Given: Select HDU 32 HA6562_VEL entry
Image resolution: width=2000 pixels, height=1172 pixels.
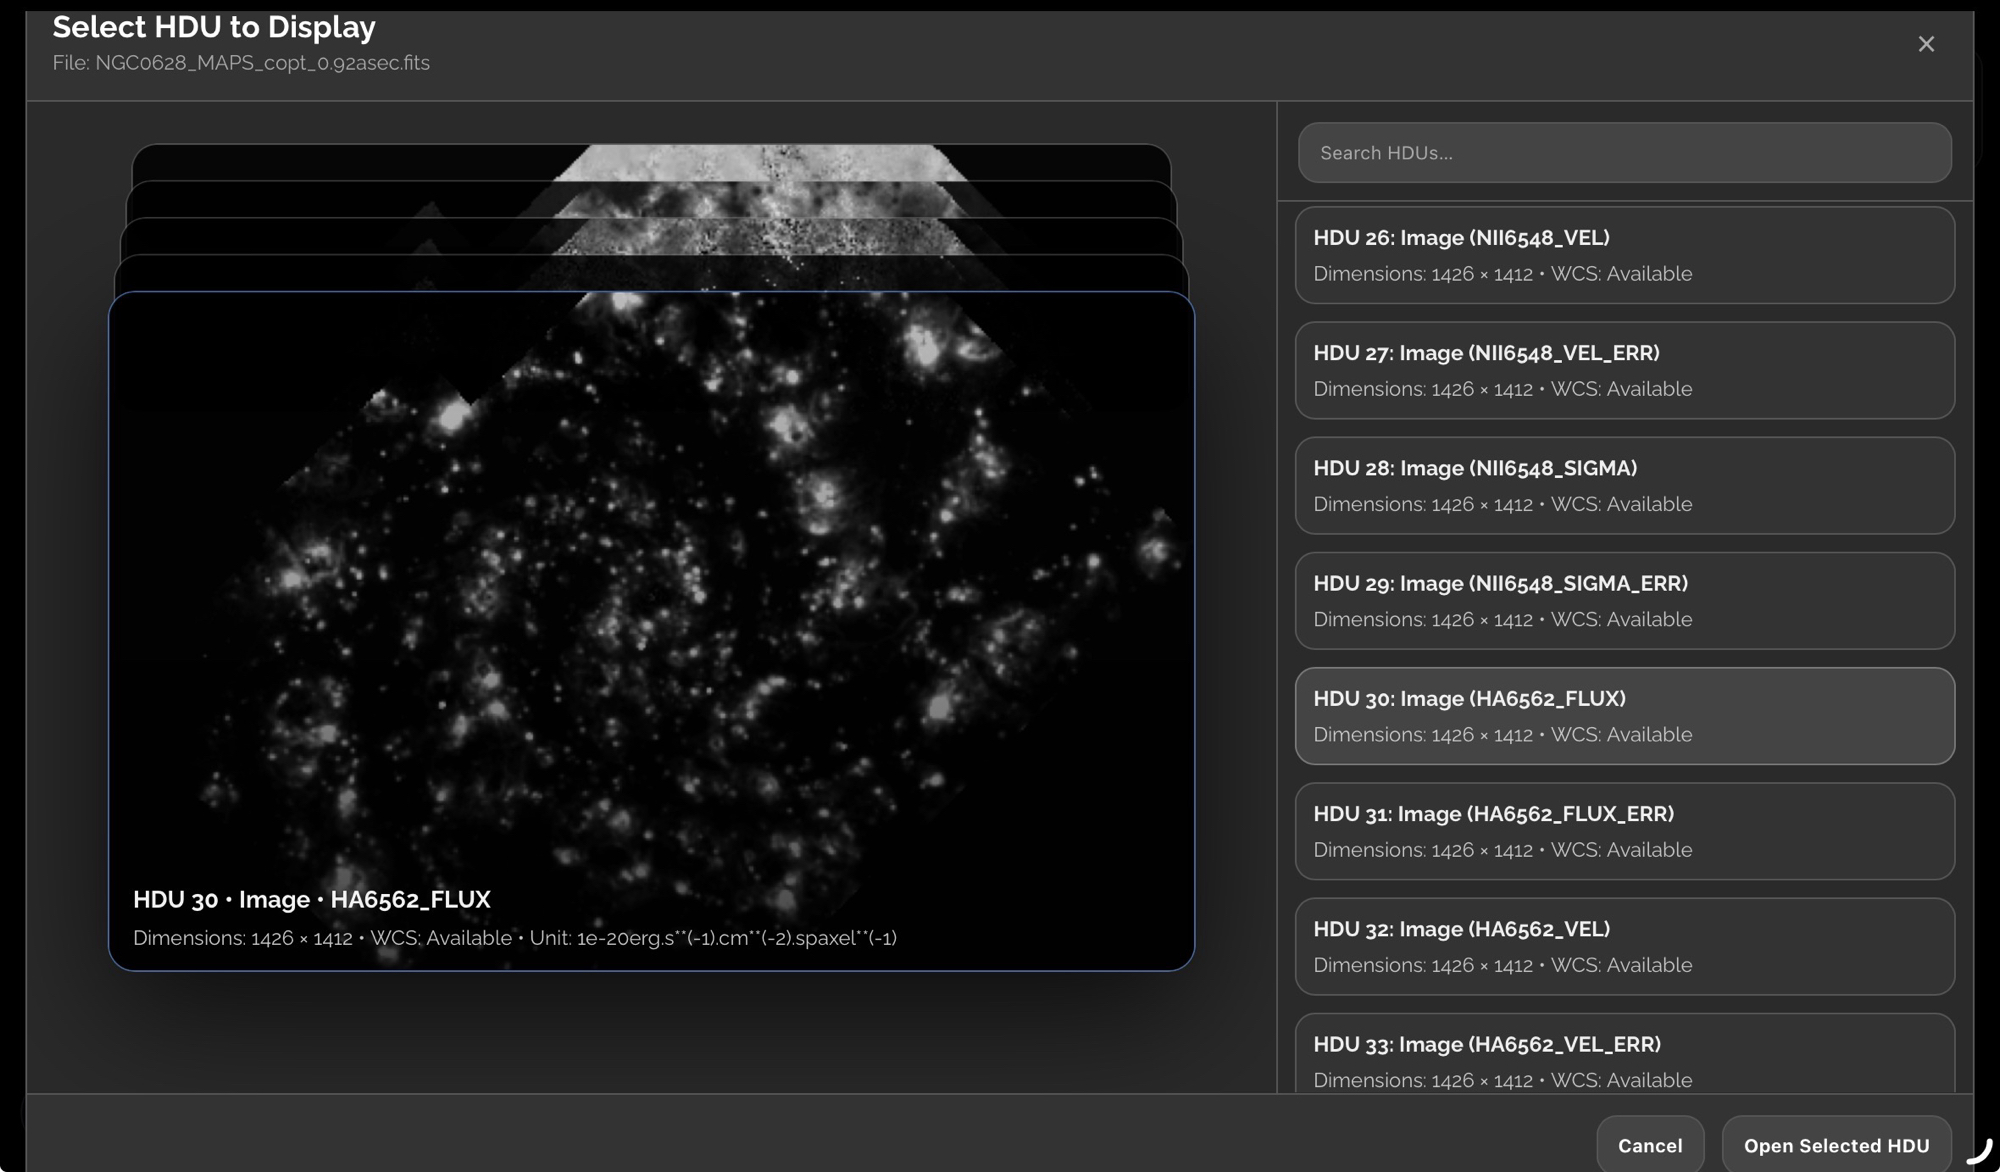Looking at the screenshot, I should [1624, 946].
